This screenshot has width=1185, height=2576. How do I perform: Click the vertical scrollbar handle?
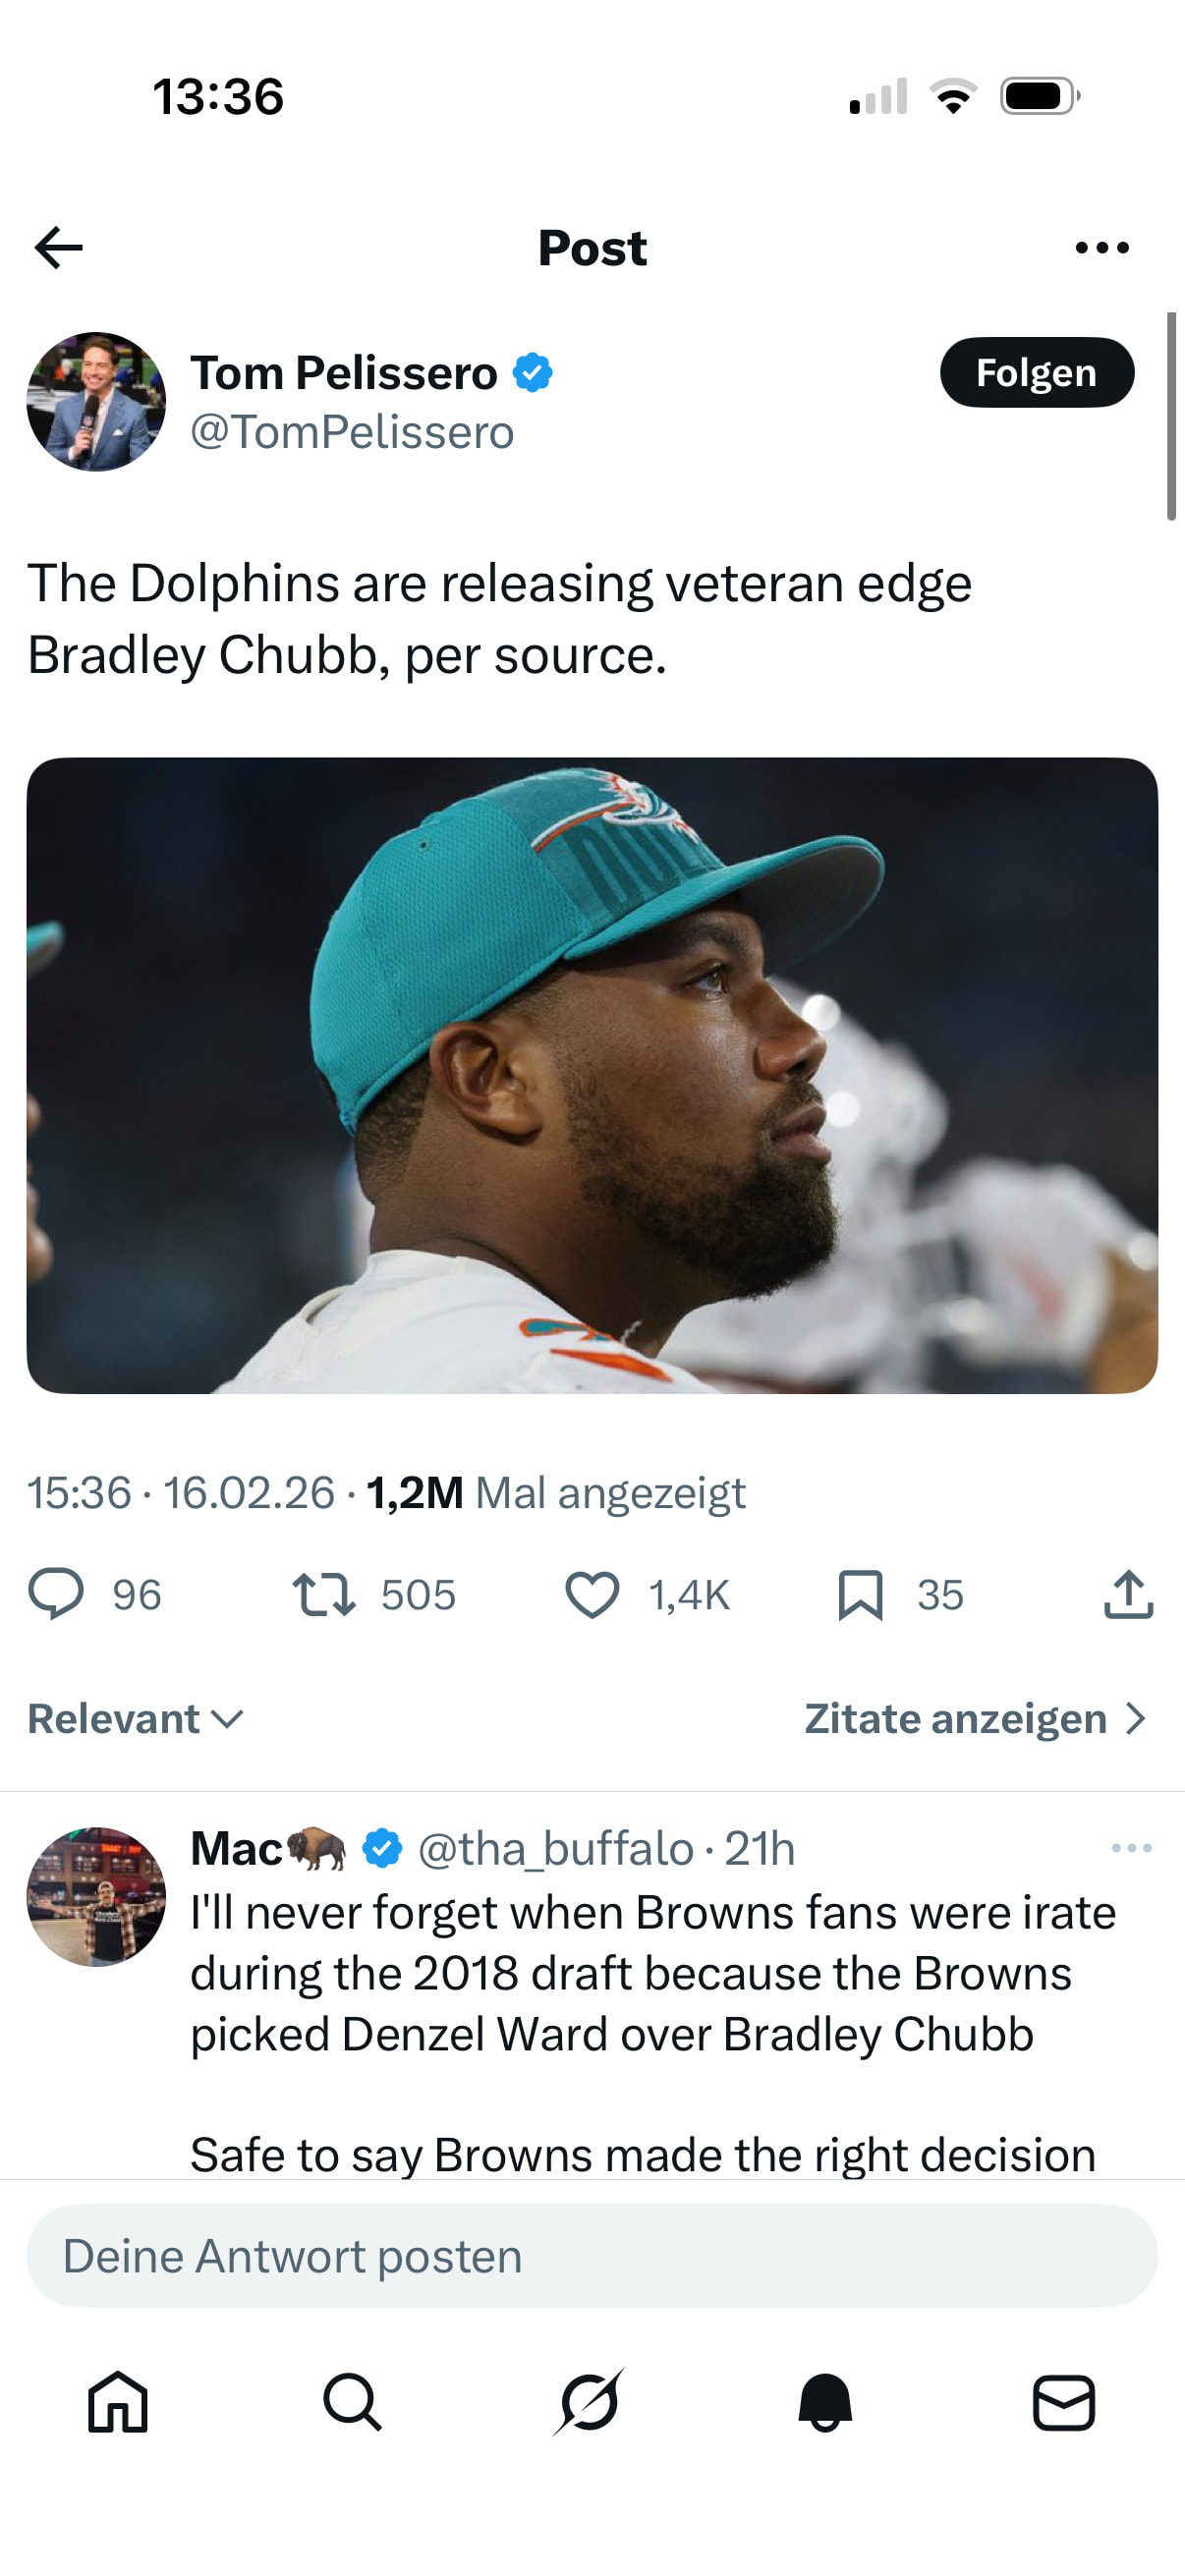pyautogui.click(x=1171, y=416)
